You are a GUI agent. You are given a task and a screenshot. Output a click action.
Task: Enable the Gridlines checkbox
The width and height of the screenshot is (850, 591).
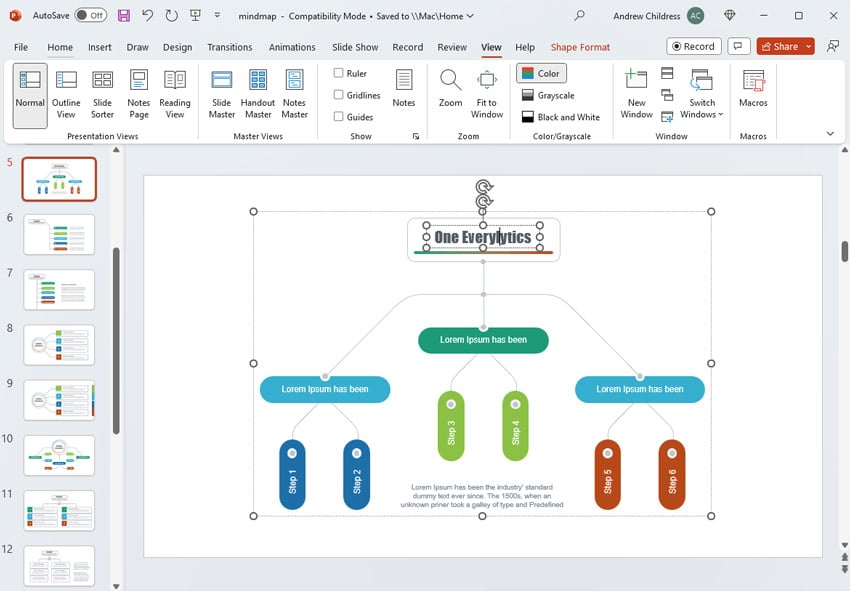339,95
